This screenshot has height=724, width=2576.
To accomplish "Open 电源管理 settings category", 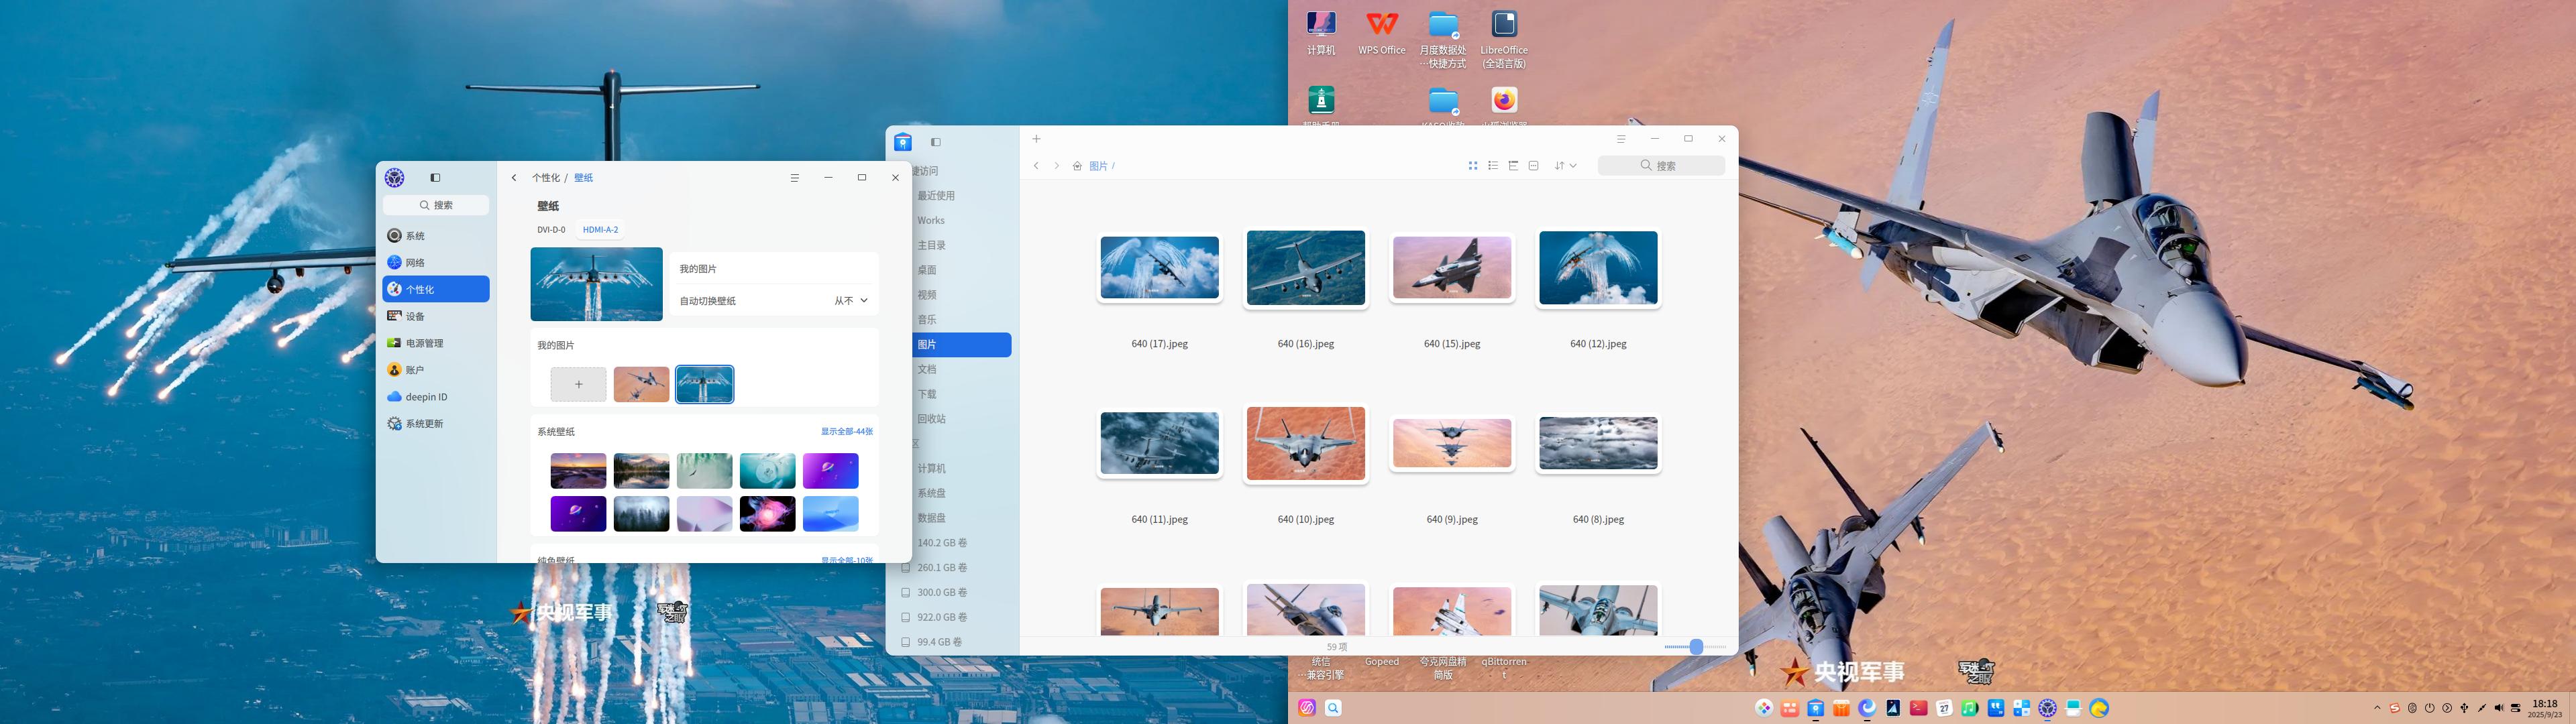I will click(436, 343).
